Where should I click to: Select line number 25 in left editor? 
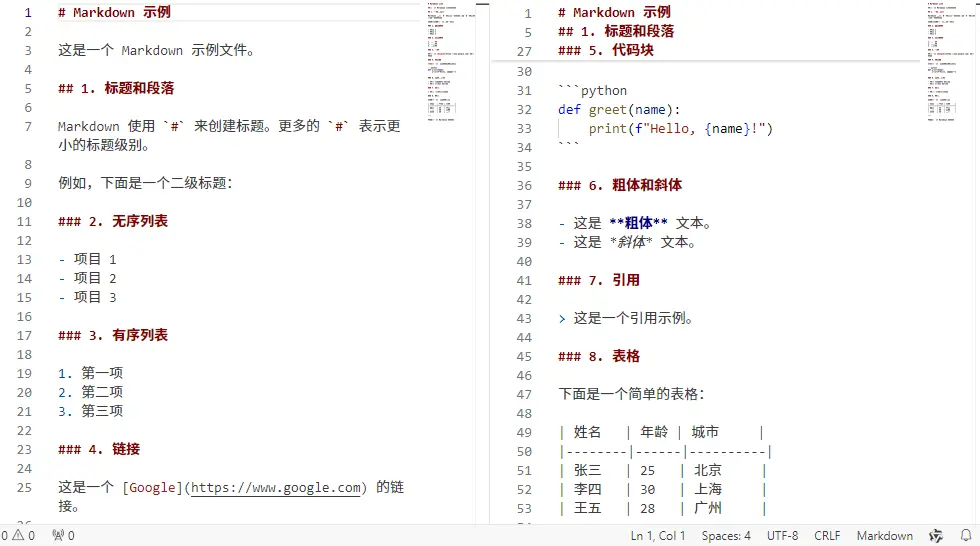[24, 488]
